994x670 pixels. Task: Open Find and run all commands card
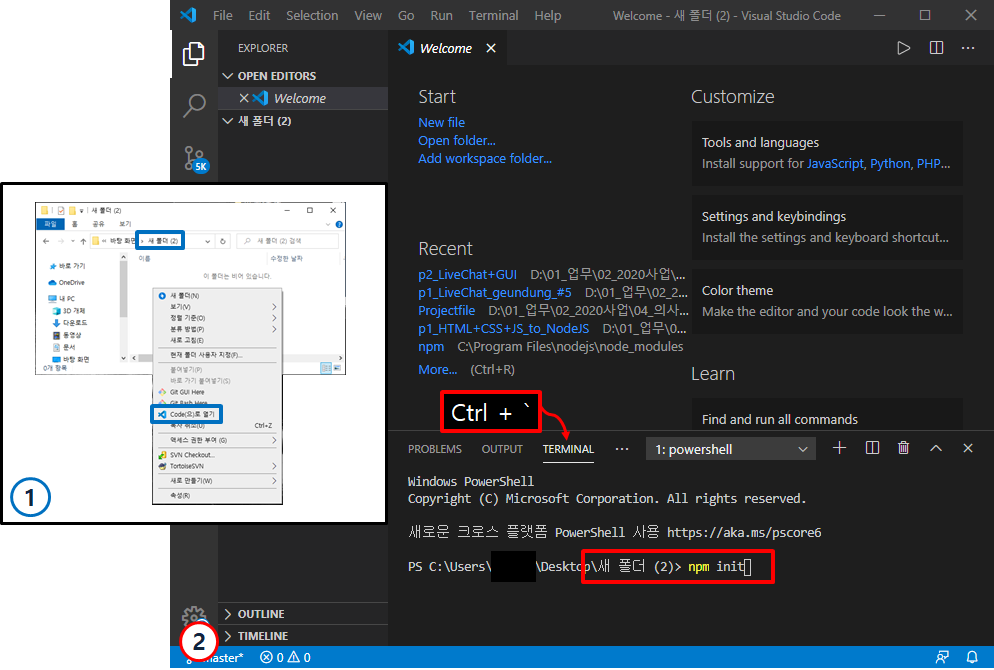click(827, 415)
